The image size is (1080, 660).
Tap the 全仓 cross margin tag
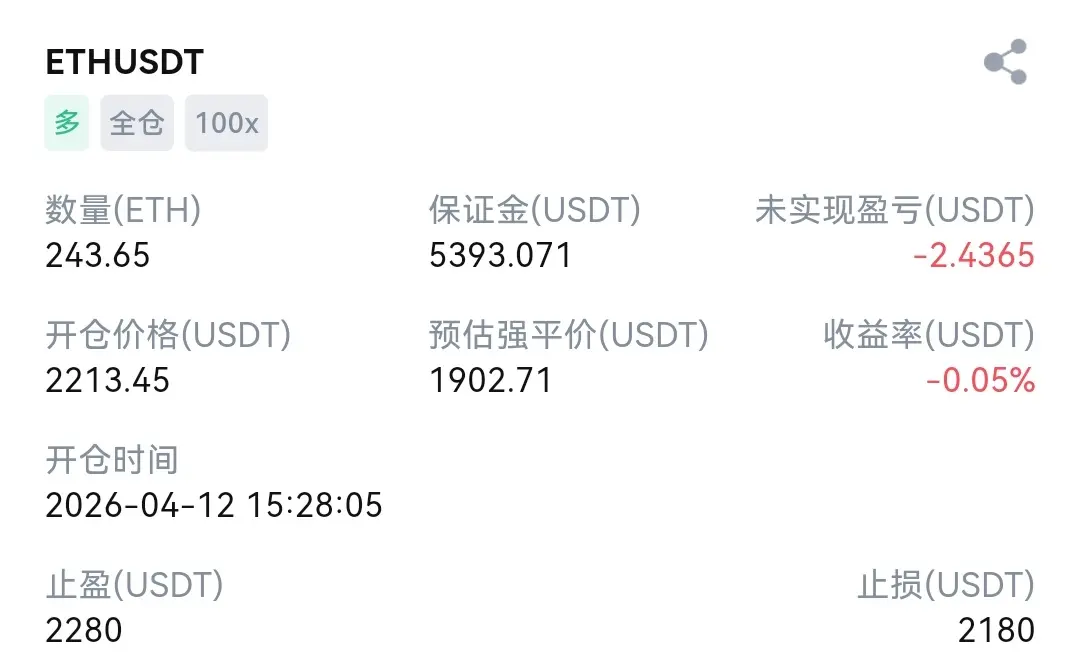point(137,123)
